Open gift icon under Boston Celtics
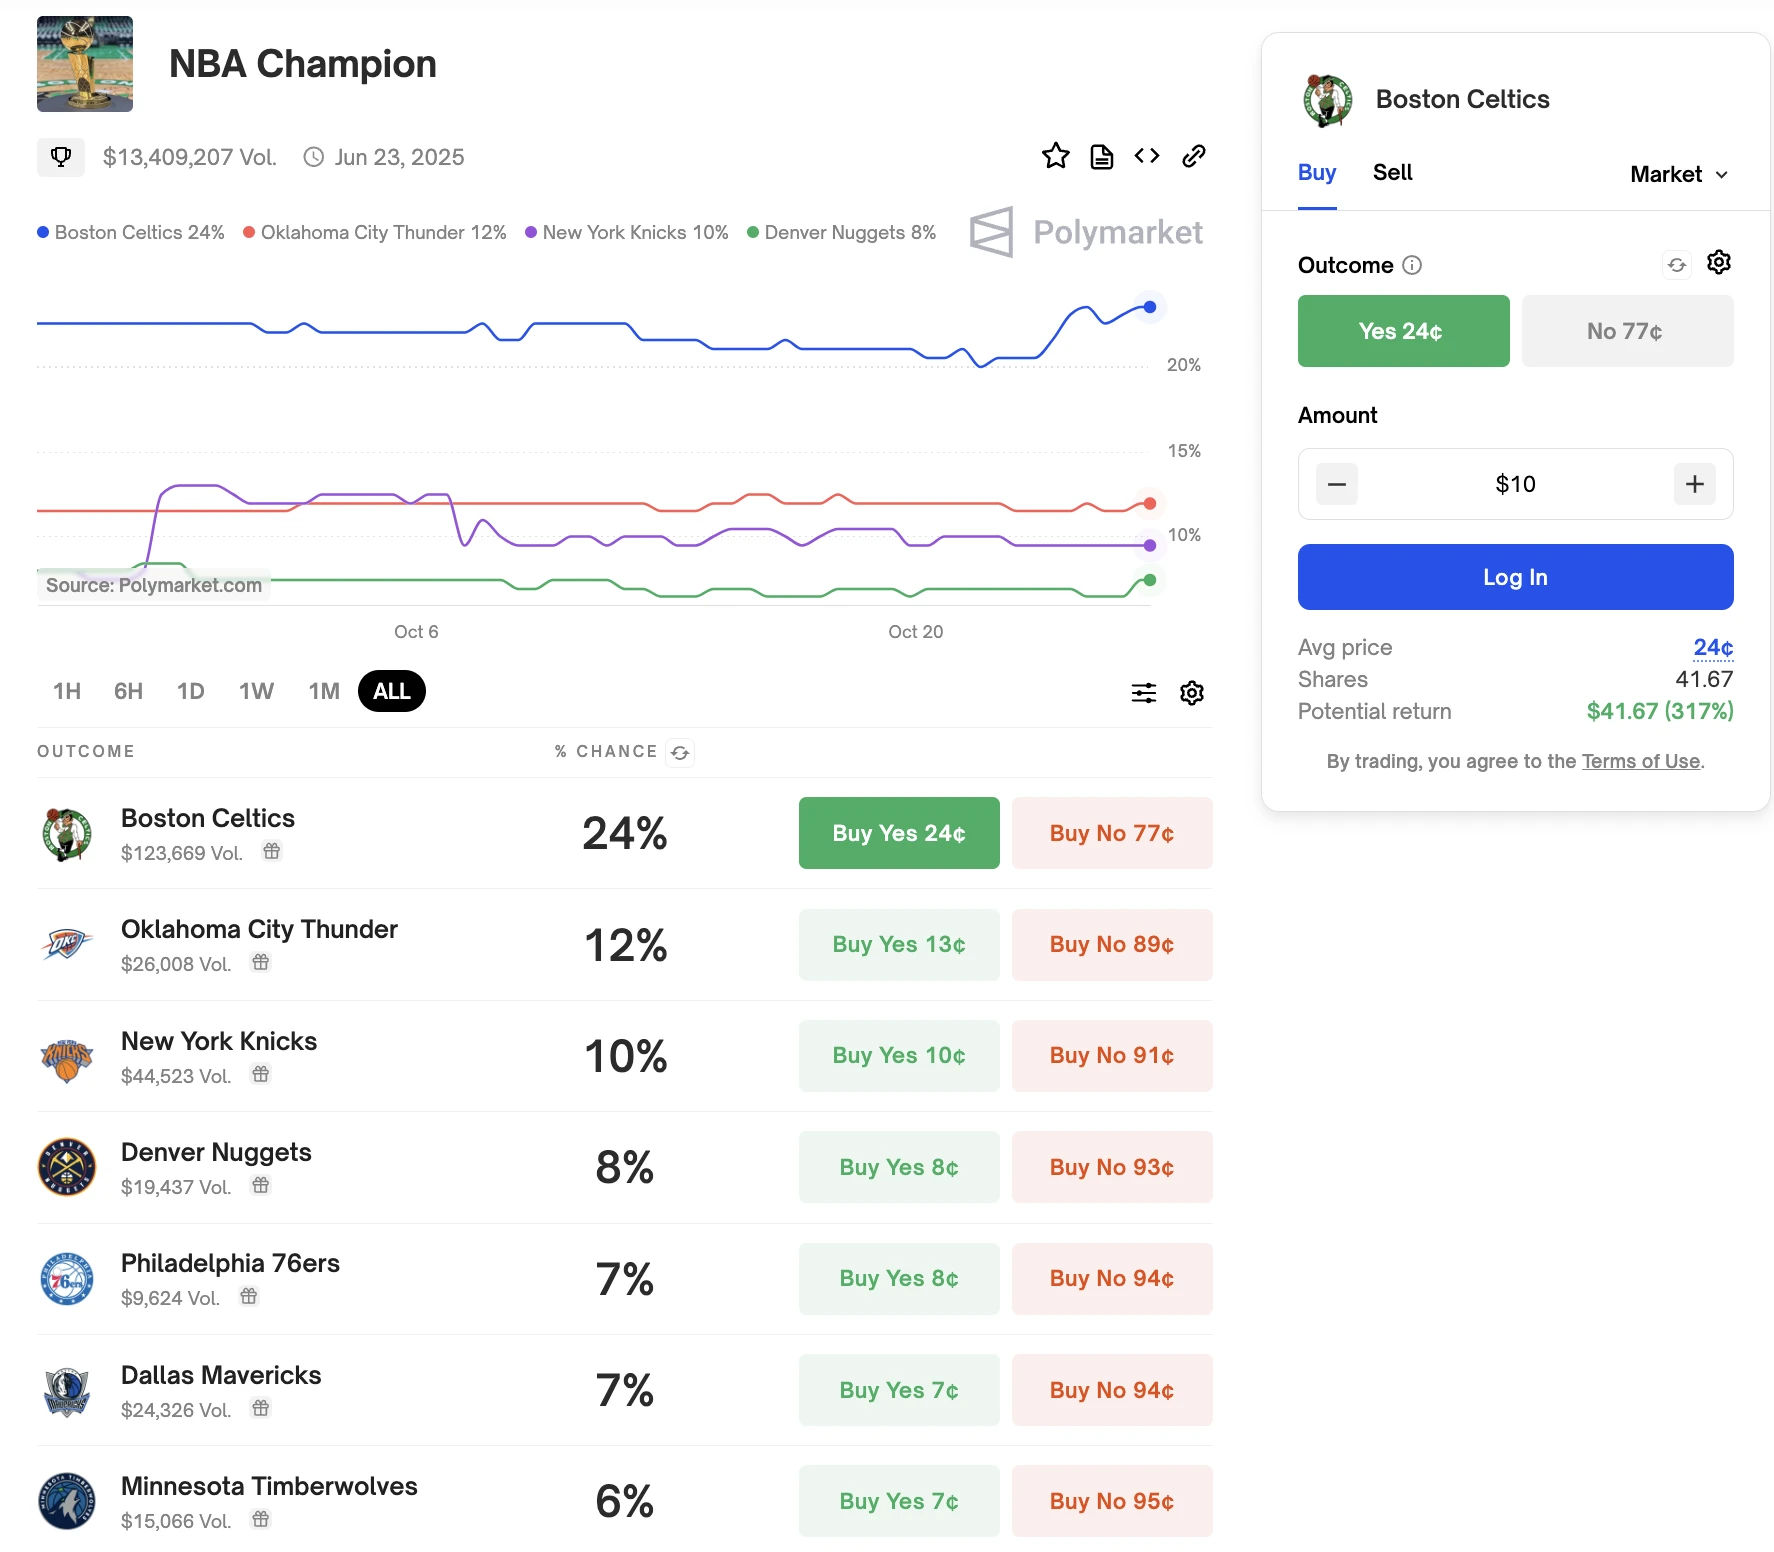The image size is (1774, 1552). 271,852
